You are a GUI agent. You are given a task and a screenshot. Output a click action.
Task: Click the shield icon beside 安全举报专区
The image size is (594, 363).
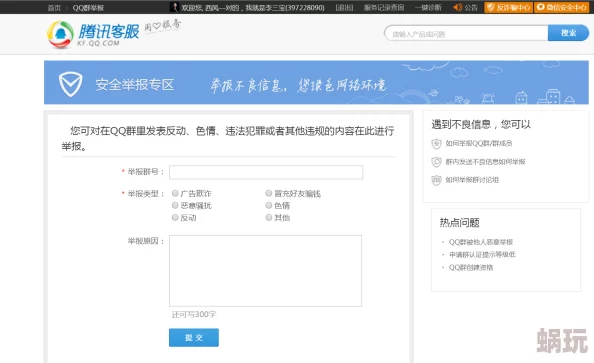click(x=70, y=84)
